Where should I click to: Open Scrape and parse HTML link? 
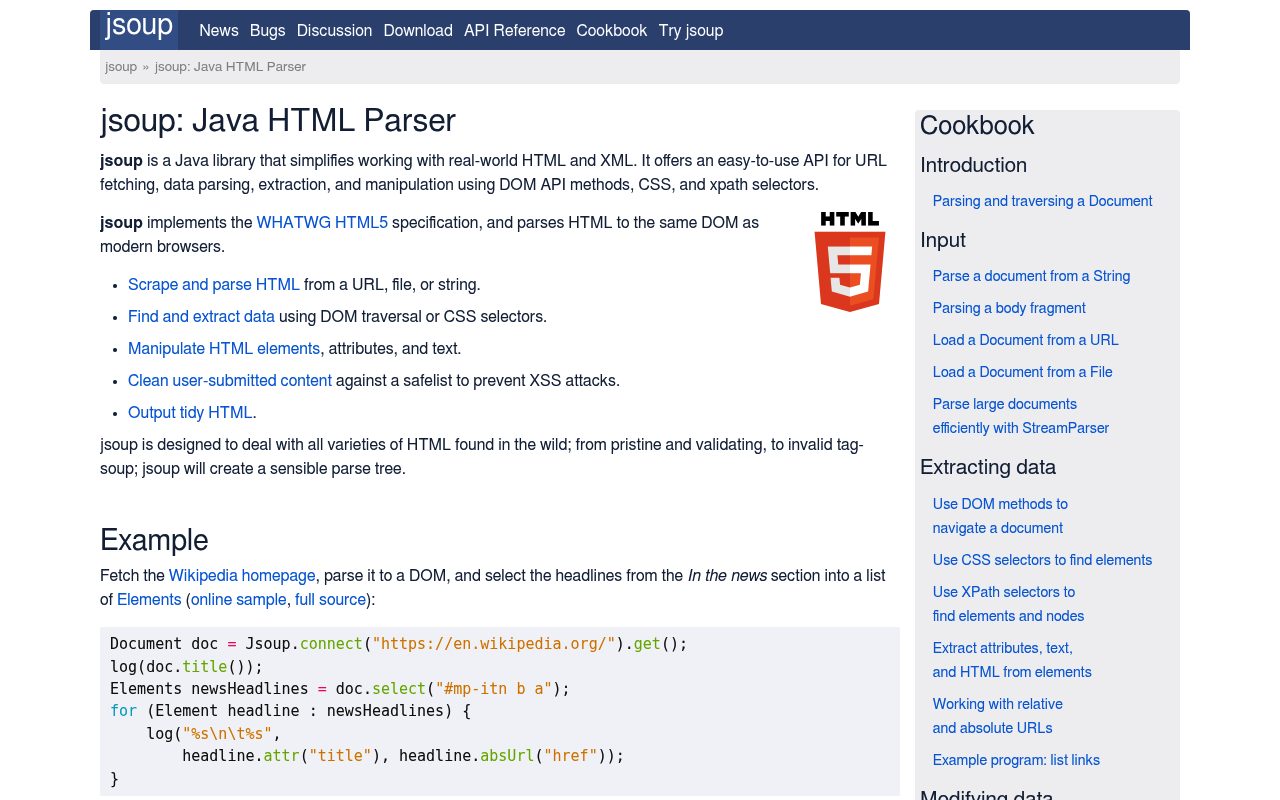tap(214, 285)
